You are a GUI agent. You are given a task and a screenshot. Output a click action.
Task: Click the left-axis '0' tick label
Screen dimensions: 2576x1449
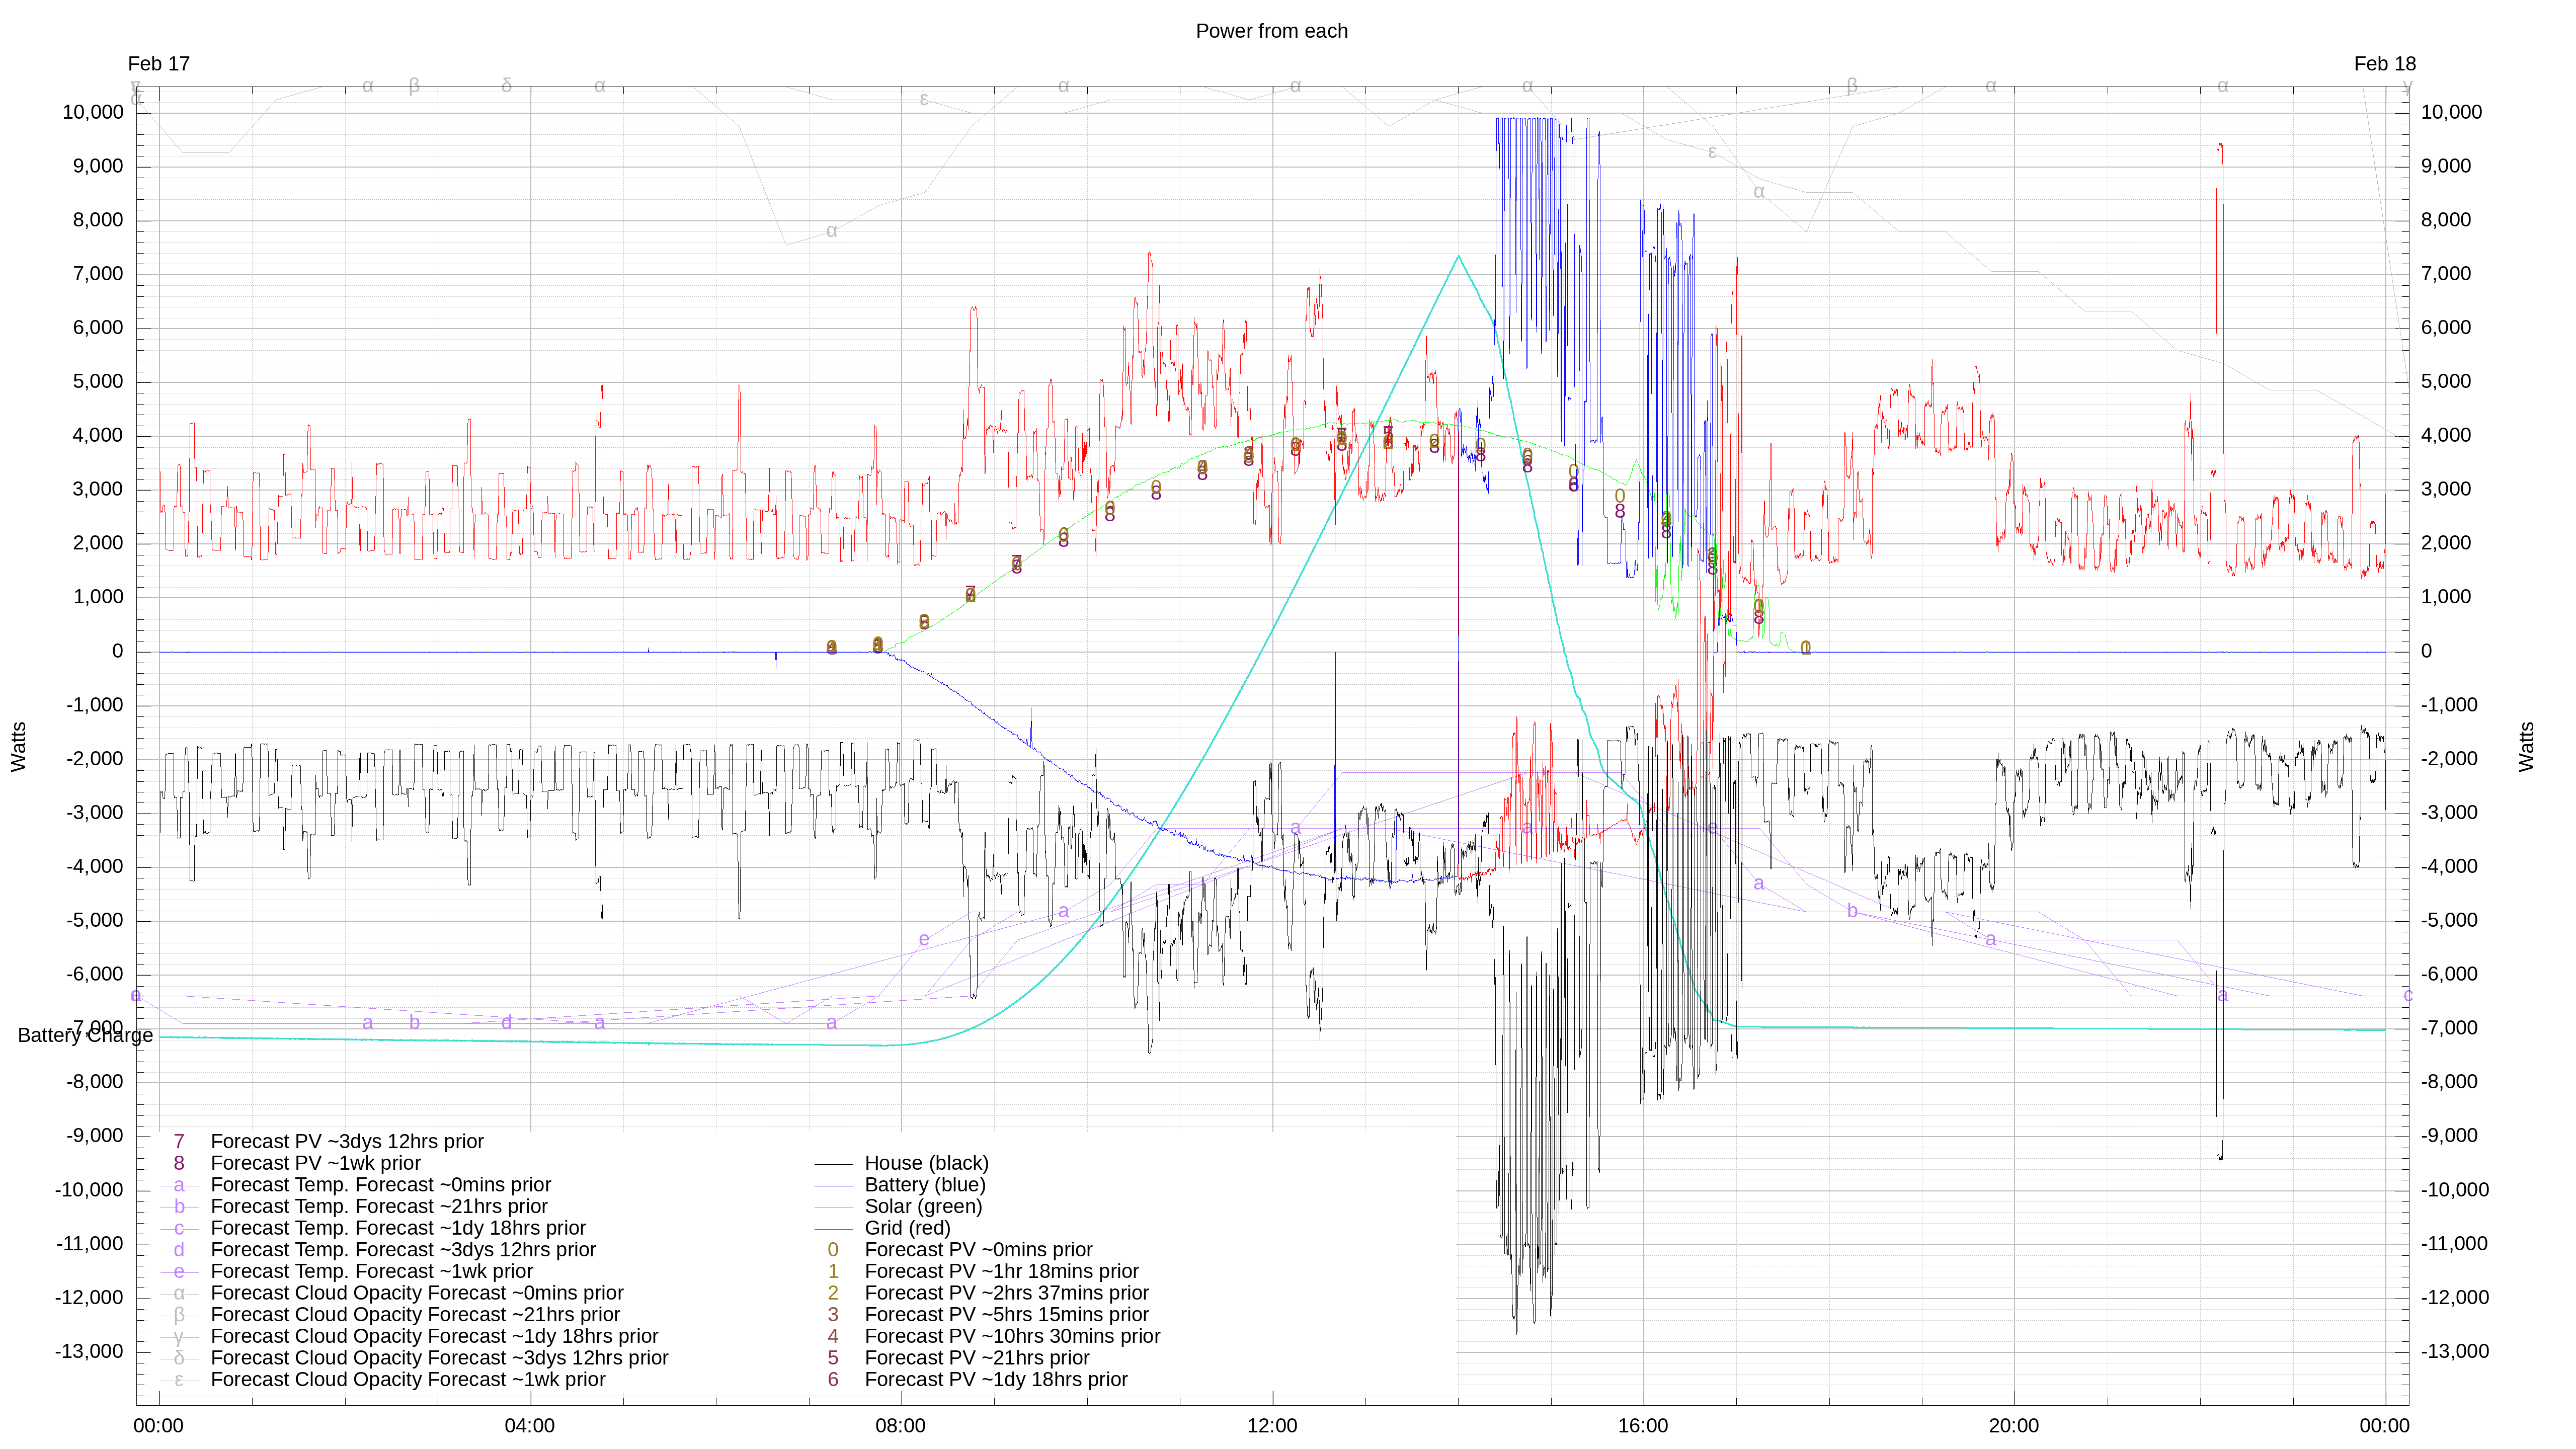point(118,651)
